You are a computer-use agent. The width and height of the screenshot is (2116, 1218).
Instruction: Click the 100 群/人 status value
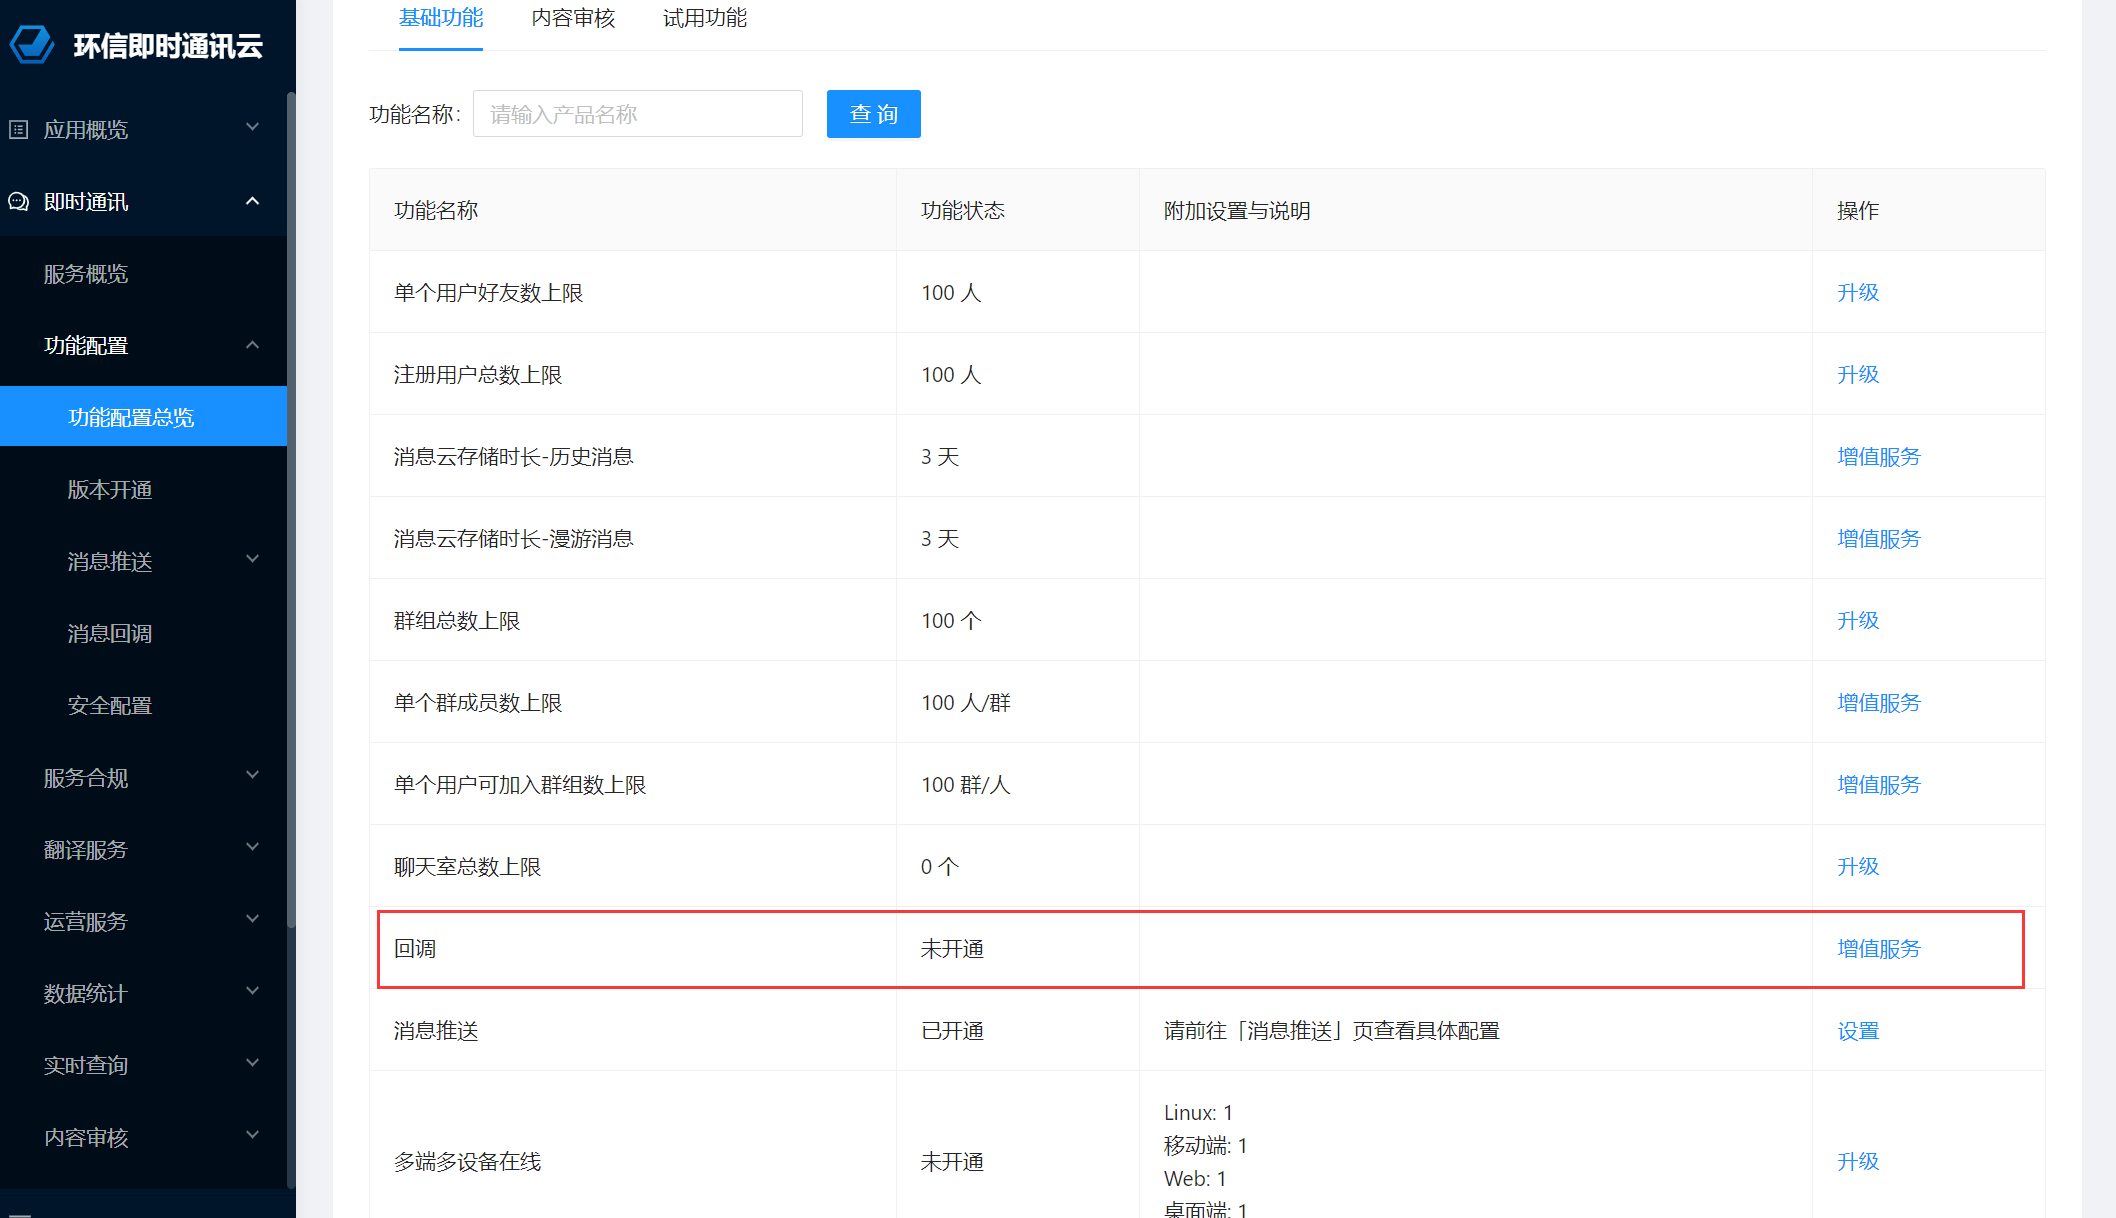(966, 785)
